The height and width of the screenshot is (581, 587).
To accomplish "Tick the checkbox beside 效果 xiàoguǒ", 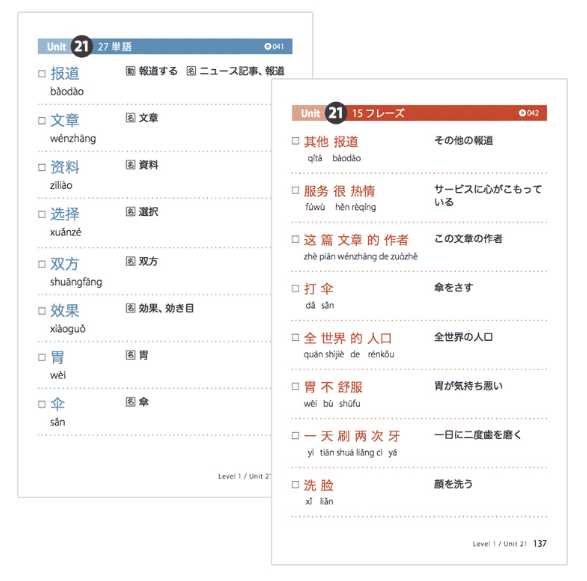I will [42, 311].
